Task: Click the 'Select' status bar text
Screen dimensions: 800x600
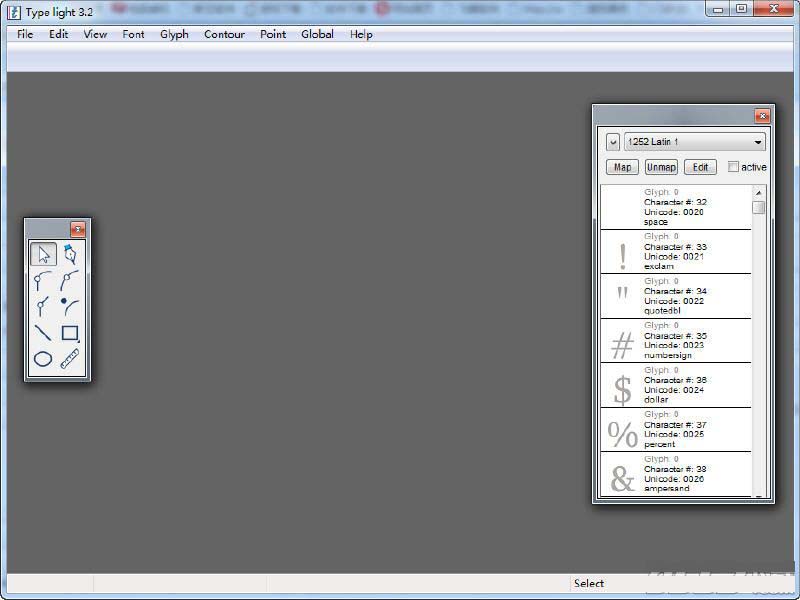Action: pyautogui.click(x=589, y=583)
